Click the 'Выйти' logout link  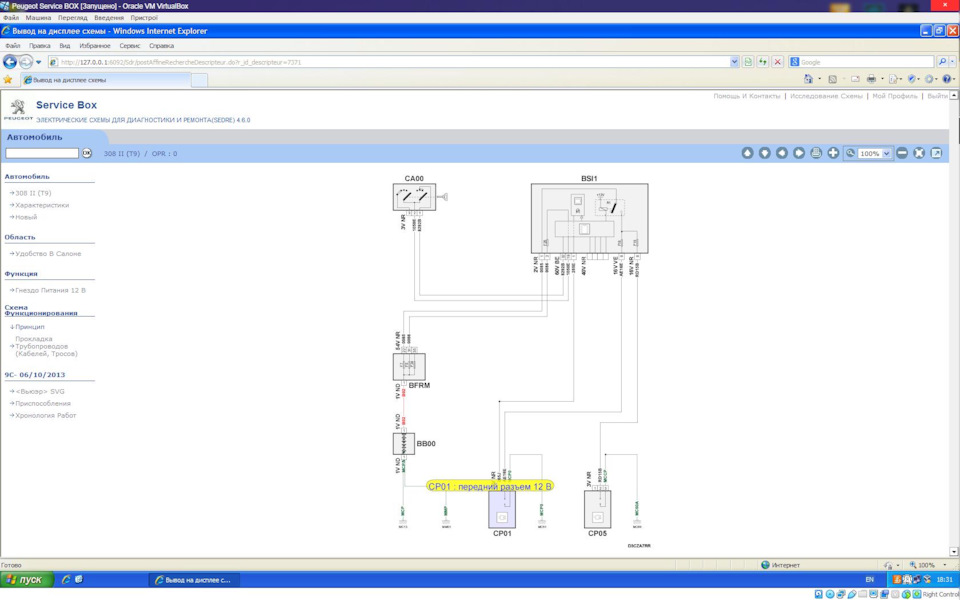[937, 96]
